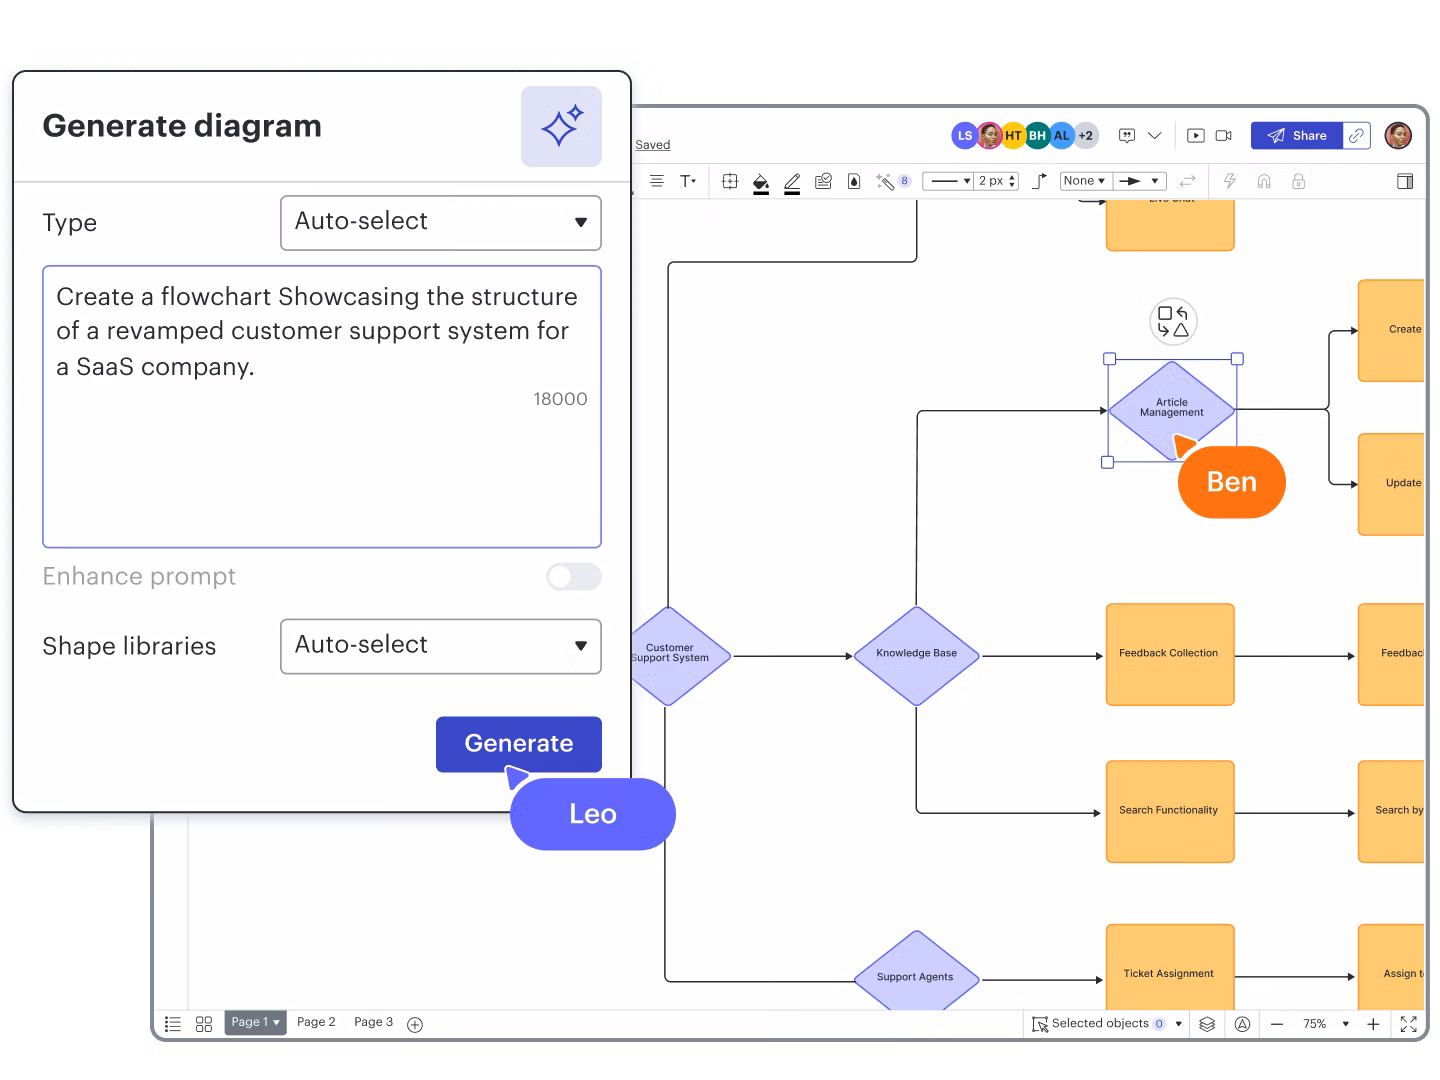Click the magic AI suggestions wand

tap(884, 181)
